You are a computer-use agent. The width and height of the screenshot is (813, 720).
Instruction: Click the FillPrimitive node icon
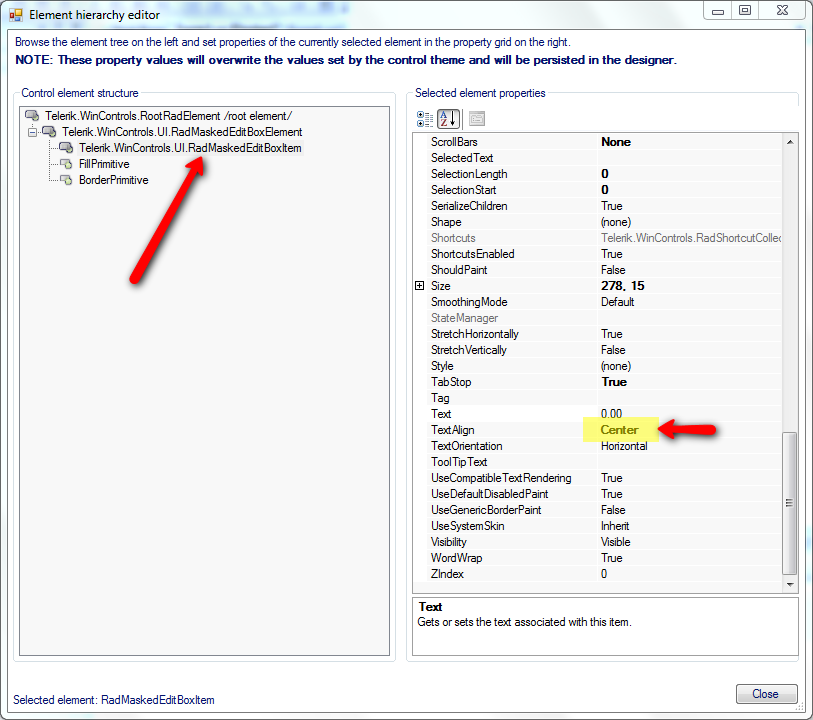pos(66,164)
